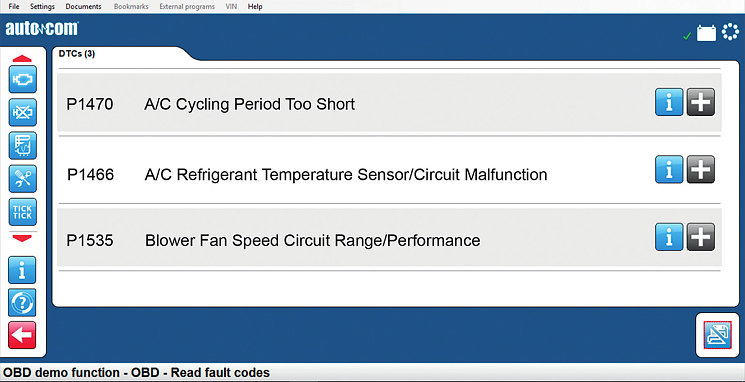Go back with the red arrow button
The image size is (745, 382).
coord(22,335)
